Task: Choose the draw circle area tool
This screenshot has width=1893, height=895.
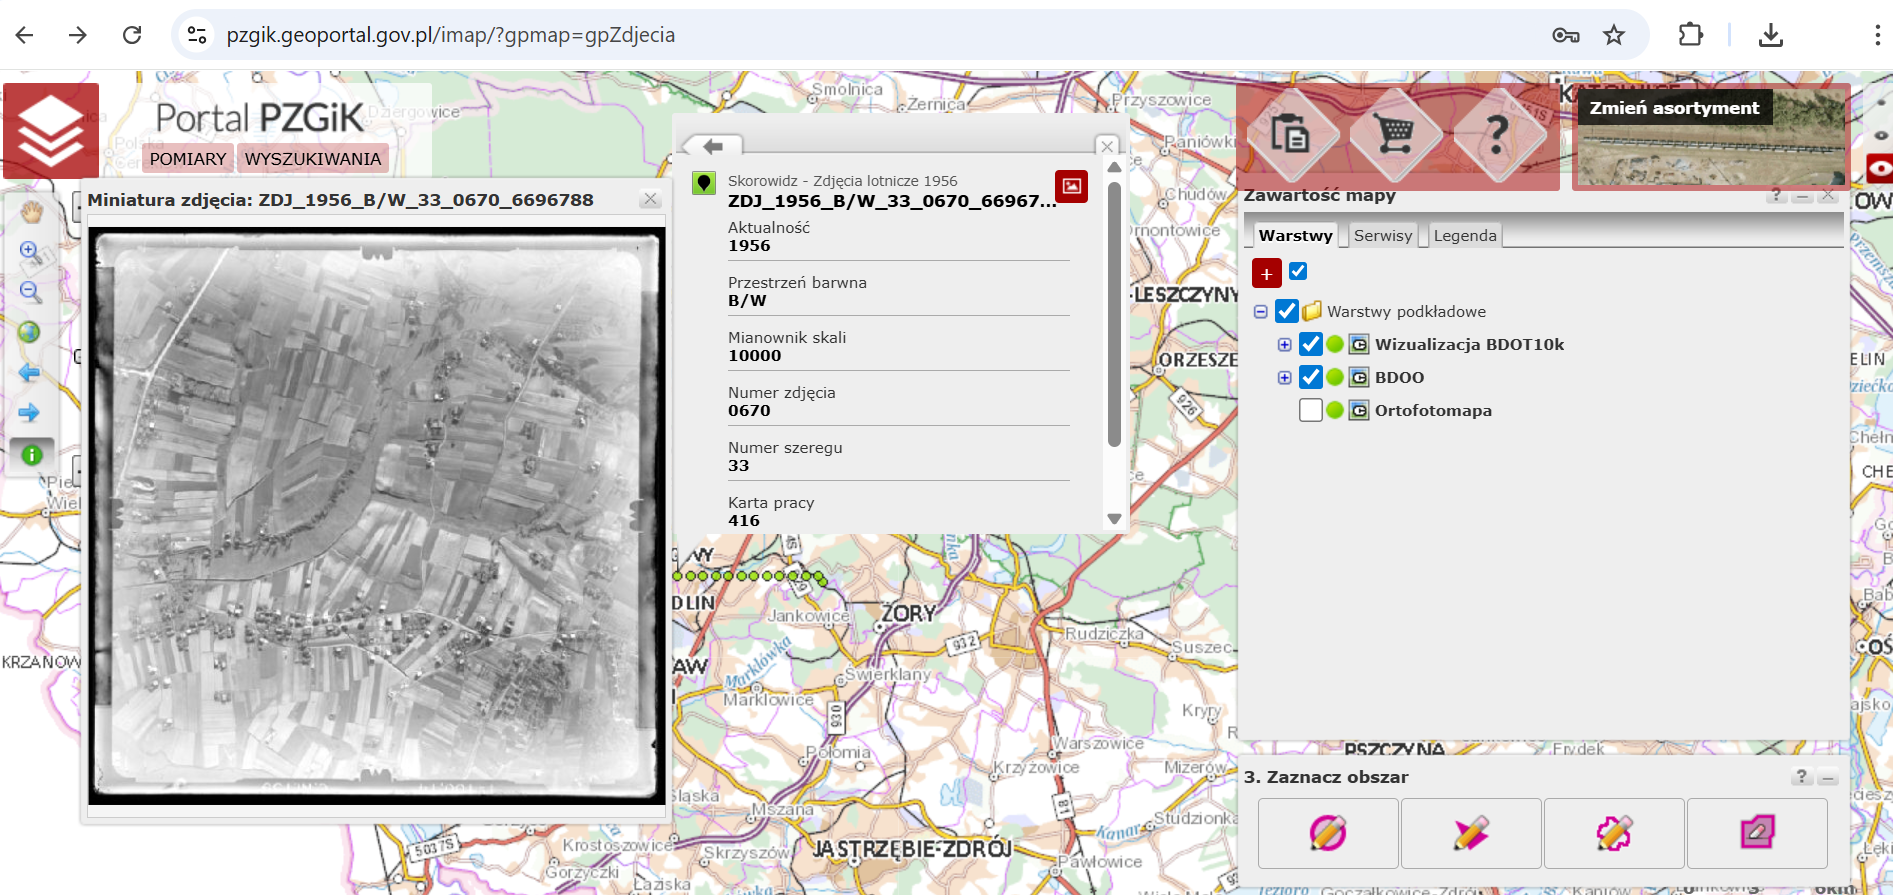Action: (1327, 833)
